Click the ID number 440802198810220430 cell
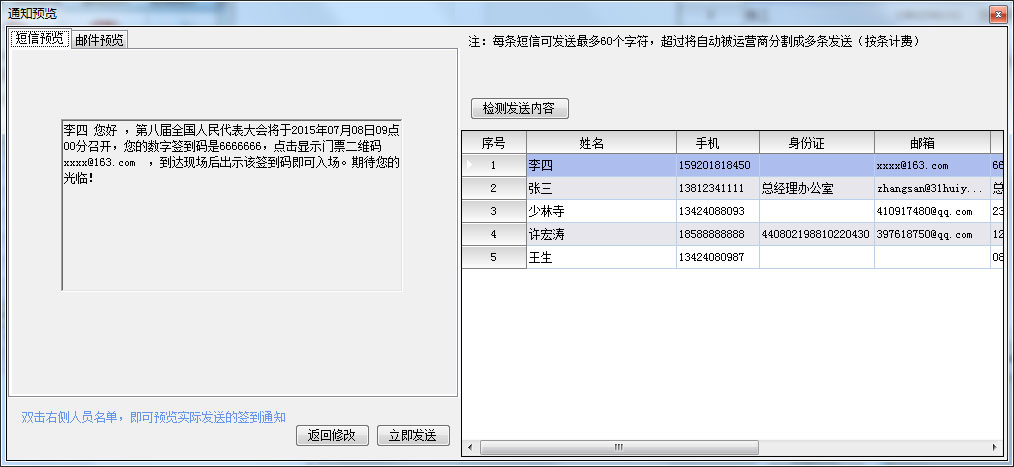This screenshot has width=1014, height=467. (x=817, y=234)
